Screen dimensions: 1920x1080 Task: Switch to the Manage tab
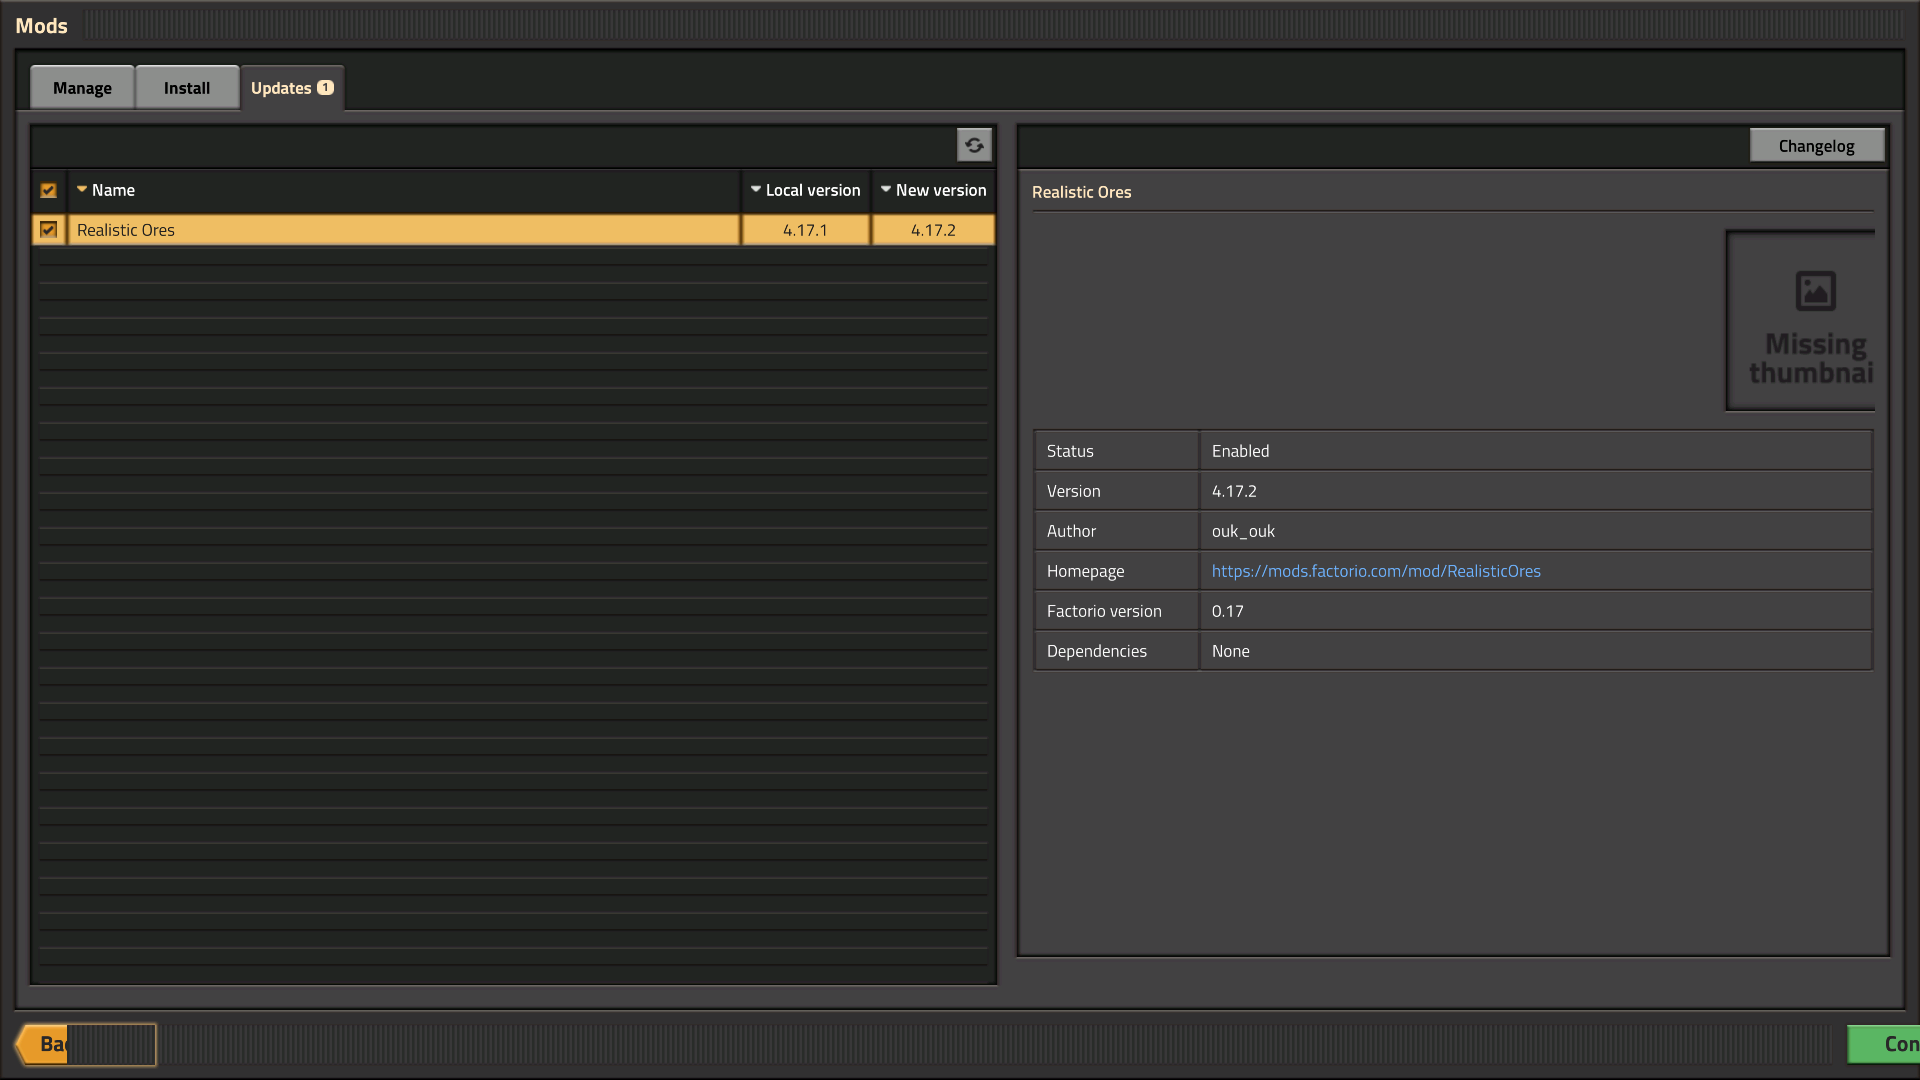tap(82, 87)
